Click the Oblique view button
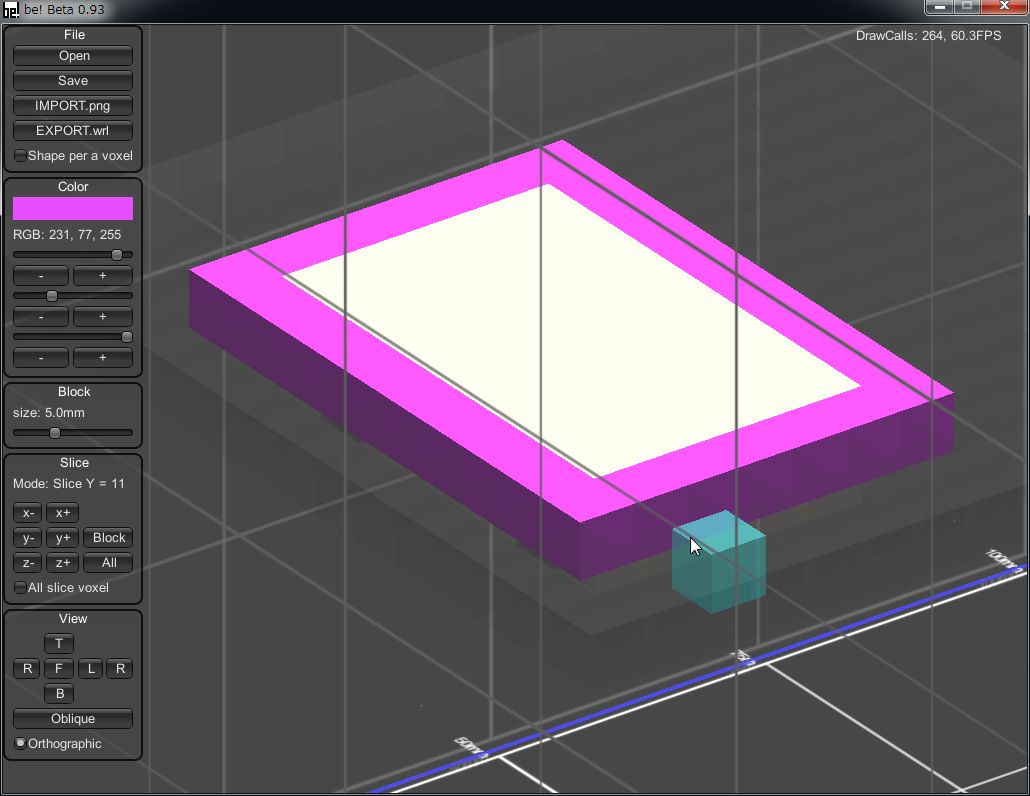This screenshot has width=1030, height=796. click(x=73, y=718)
